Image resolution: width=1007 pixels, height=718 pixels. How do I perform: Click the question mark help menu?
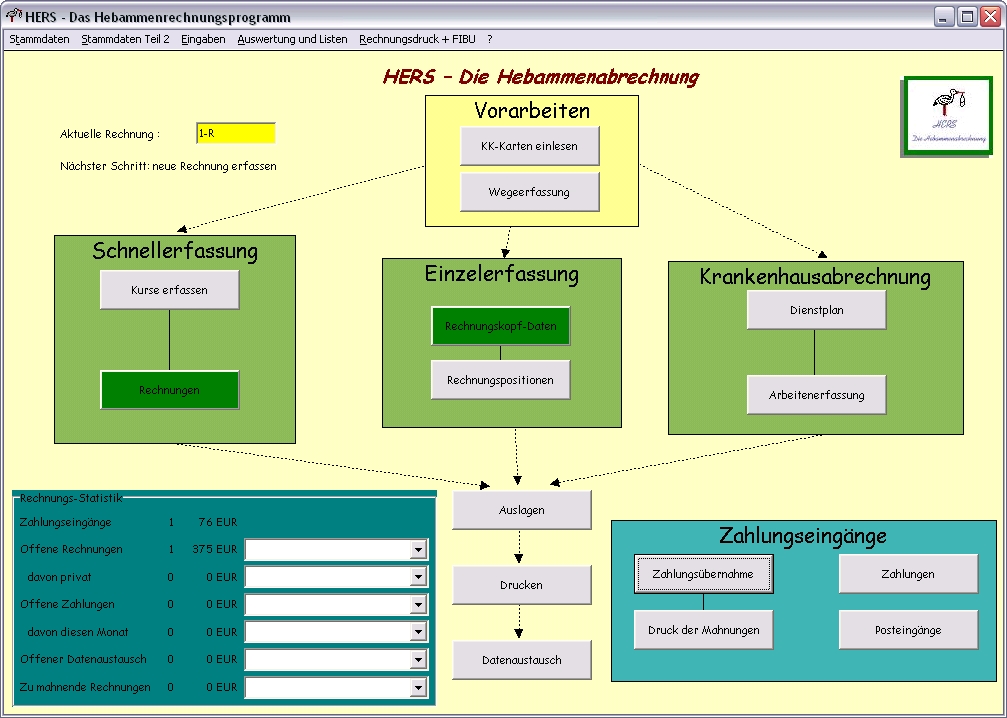pyautogui.click(x=490, y=39)
